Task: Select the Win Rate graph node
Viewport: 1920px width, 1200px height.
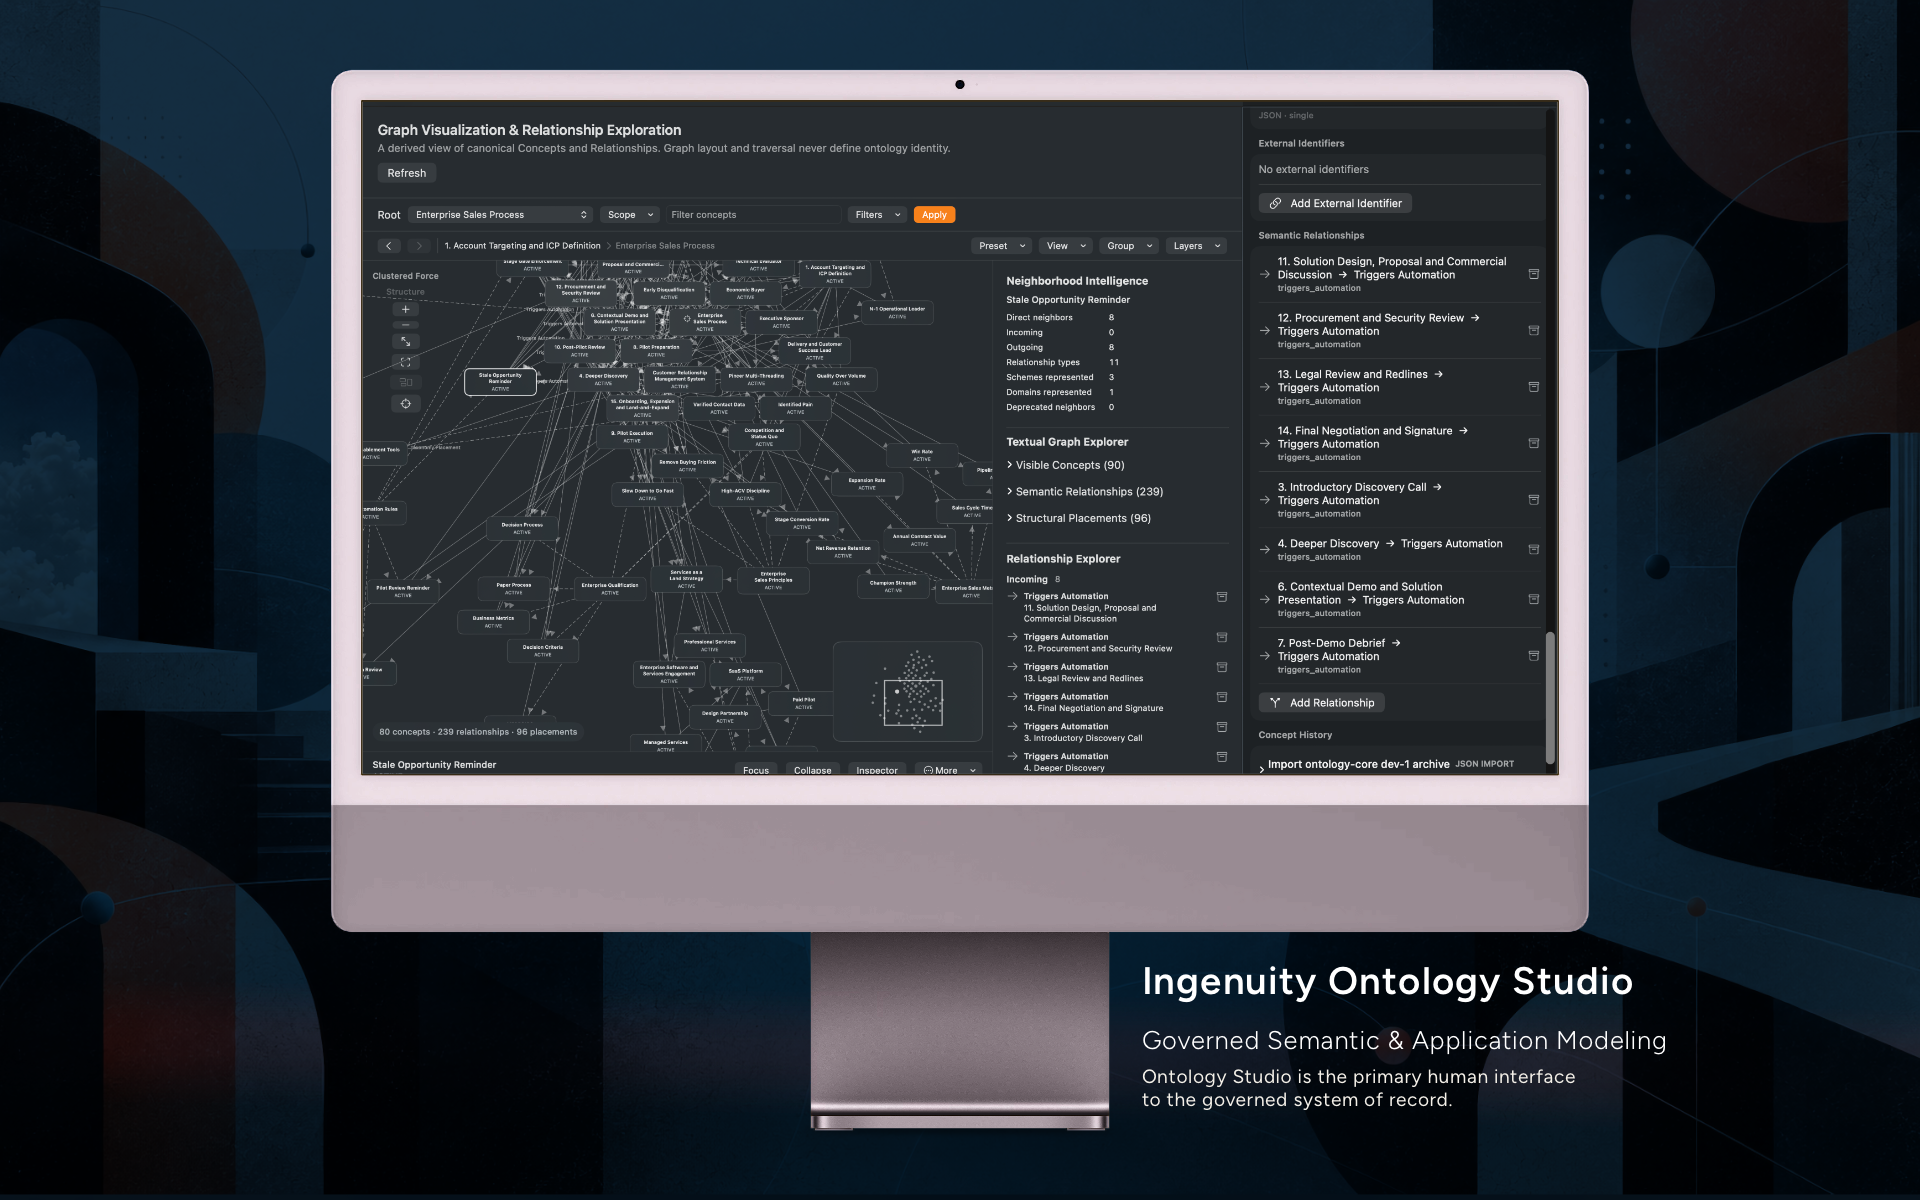Action: click(922, 455)
